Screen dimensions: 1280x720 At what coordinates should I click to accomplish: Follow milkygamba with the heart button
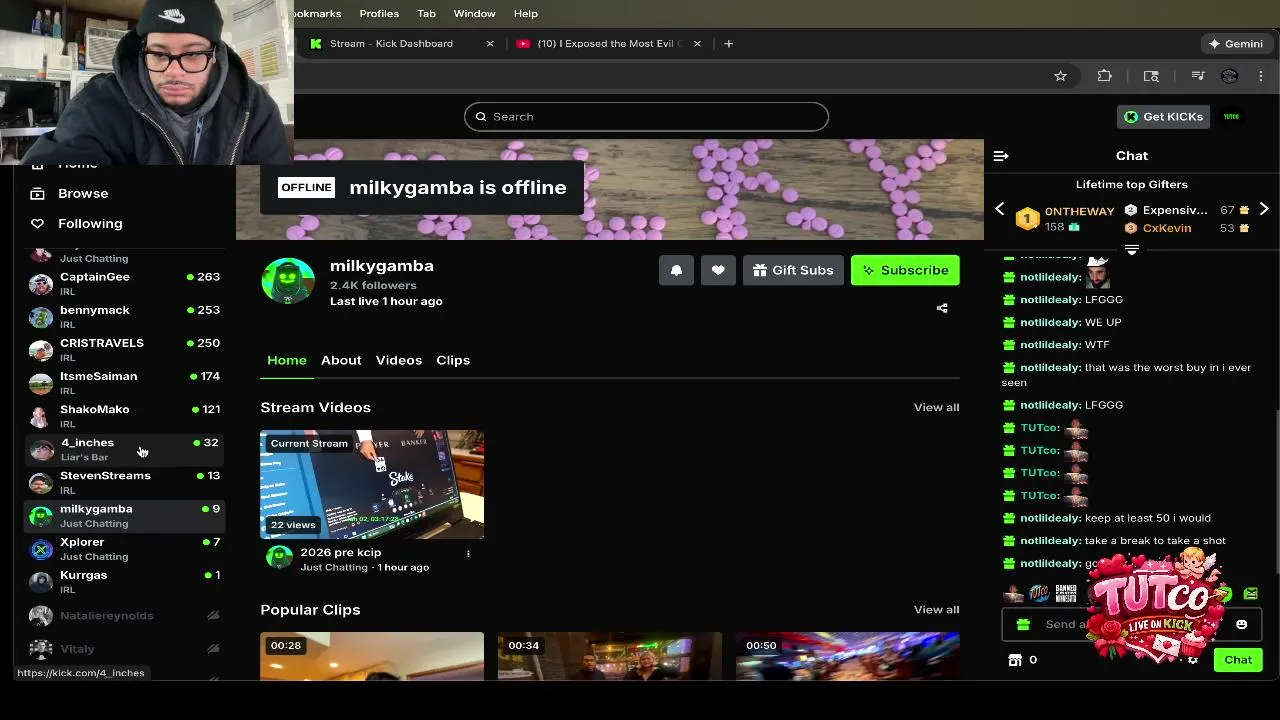(718, 270)
